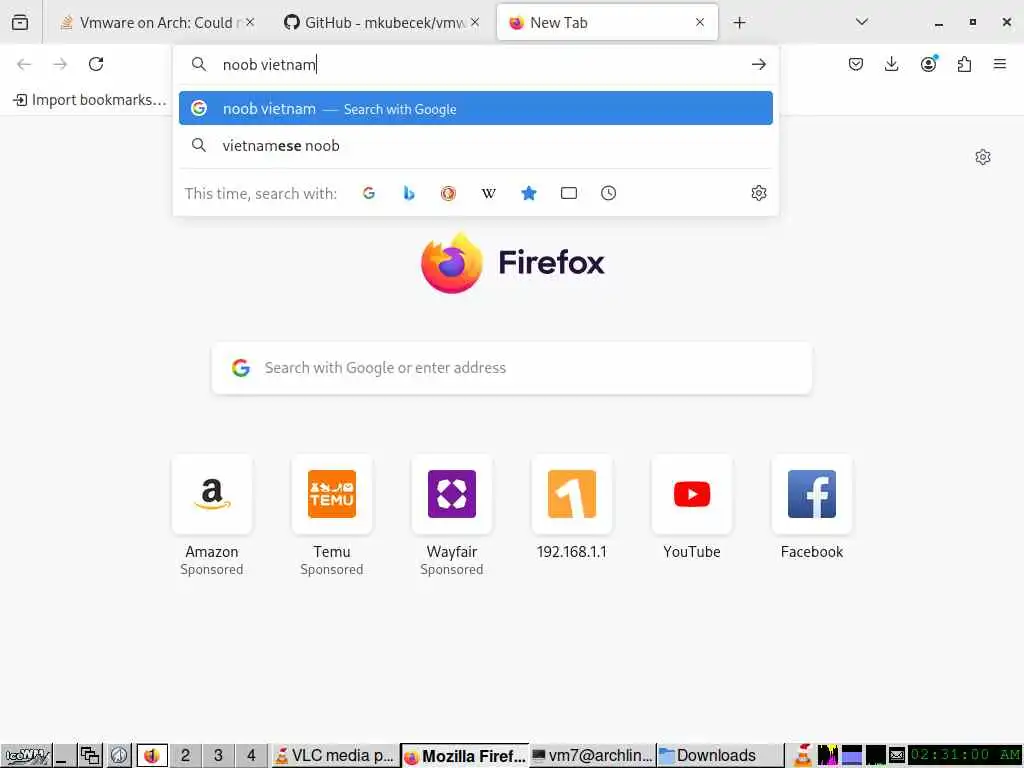Open search settings gear in dropdown
This screenshot has width=1024, height=768.
tap(758, 193)
